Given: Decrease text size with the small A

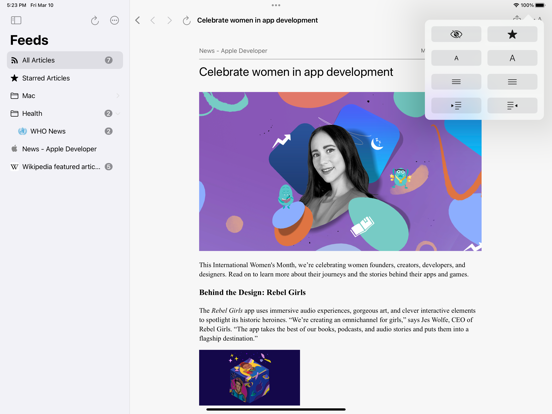Looking at the screenshot, I should pyautogui.click(x=456, y=58).
